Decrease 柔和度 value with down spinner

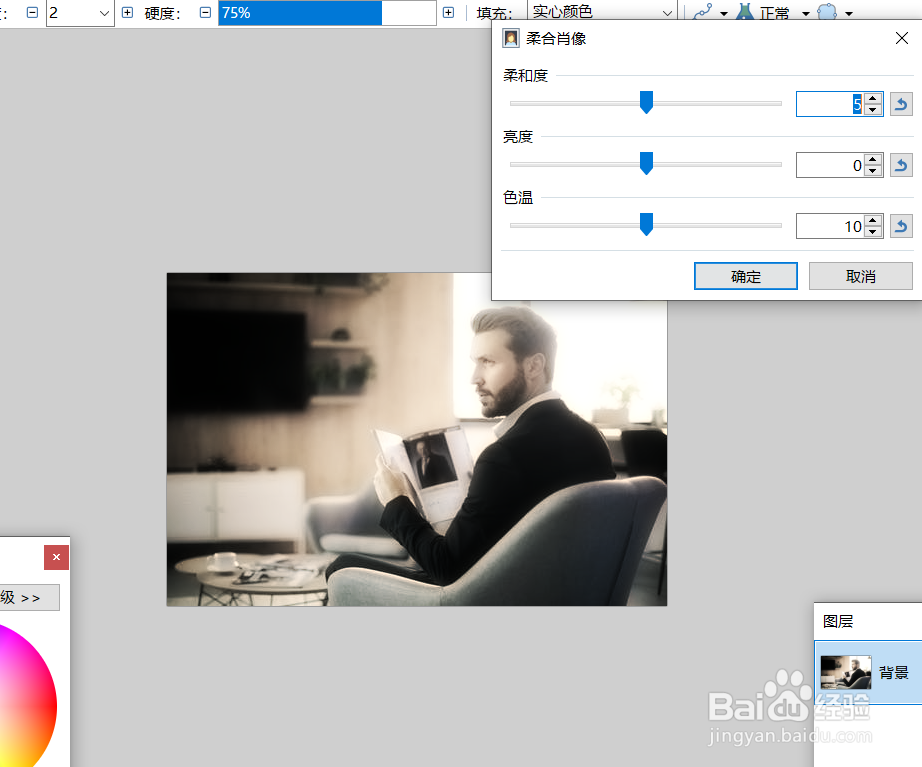coord(873,110)
